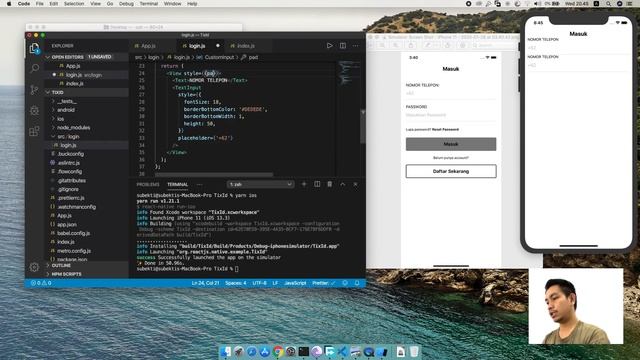Open Finder from the dock
Viewport: 640px width, 360px height.
coord(226,351)
